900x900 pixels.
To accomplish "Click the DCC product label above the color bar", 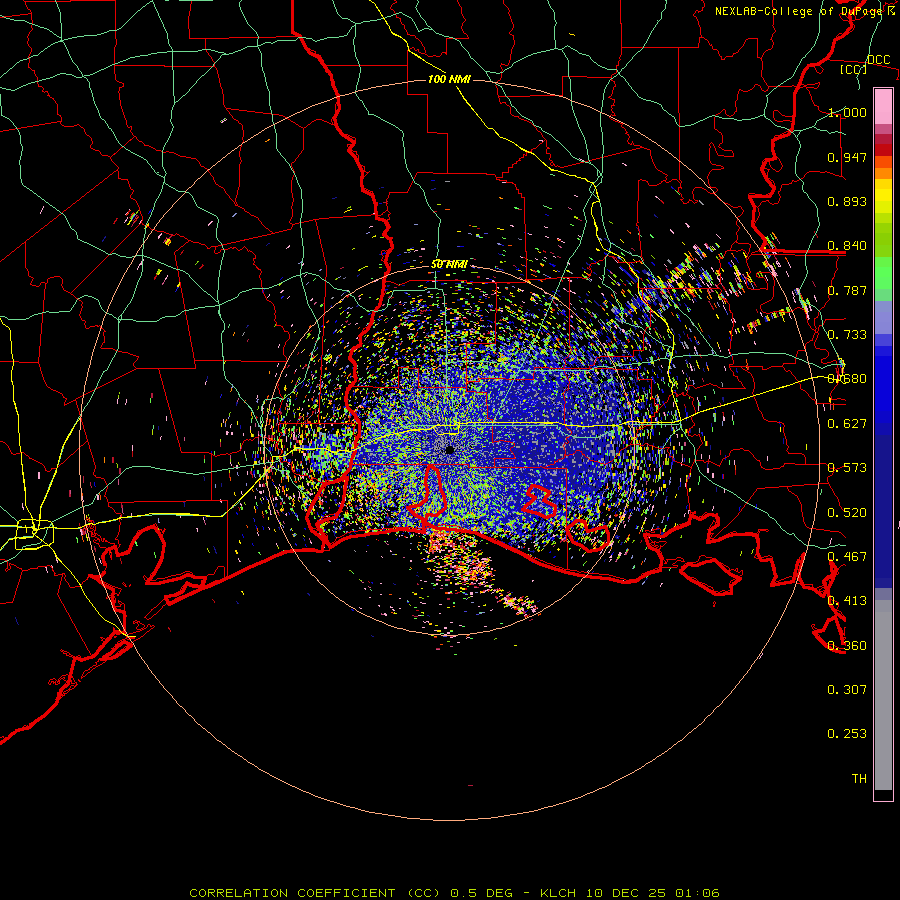I will point(878,60).
